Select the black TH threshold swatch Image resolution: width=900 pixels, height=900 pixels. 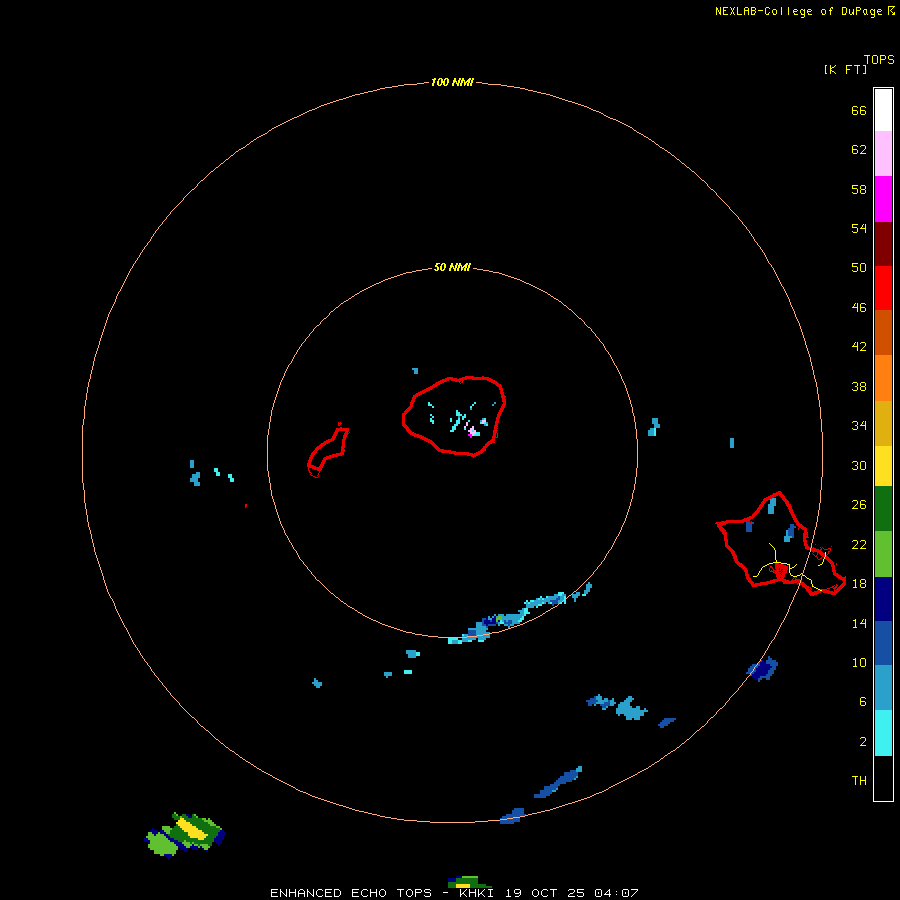883,778
